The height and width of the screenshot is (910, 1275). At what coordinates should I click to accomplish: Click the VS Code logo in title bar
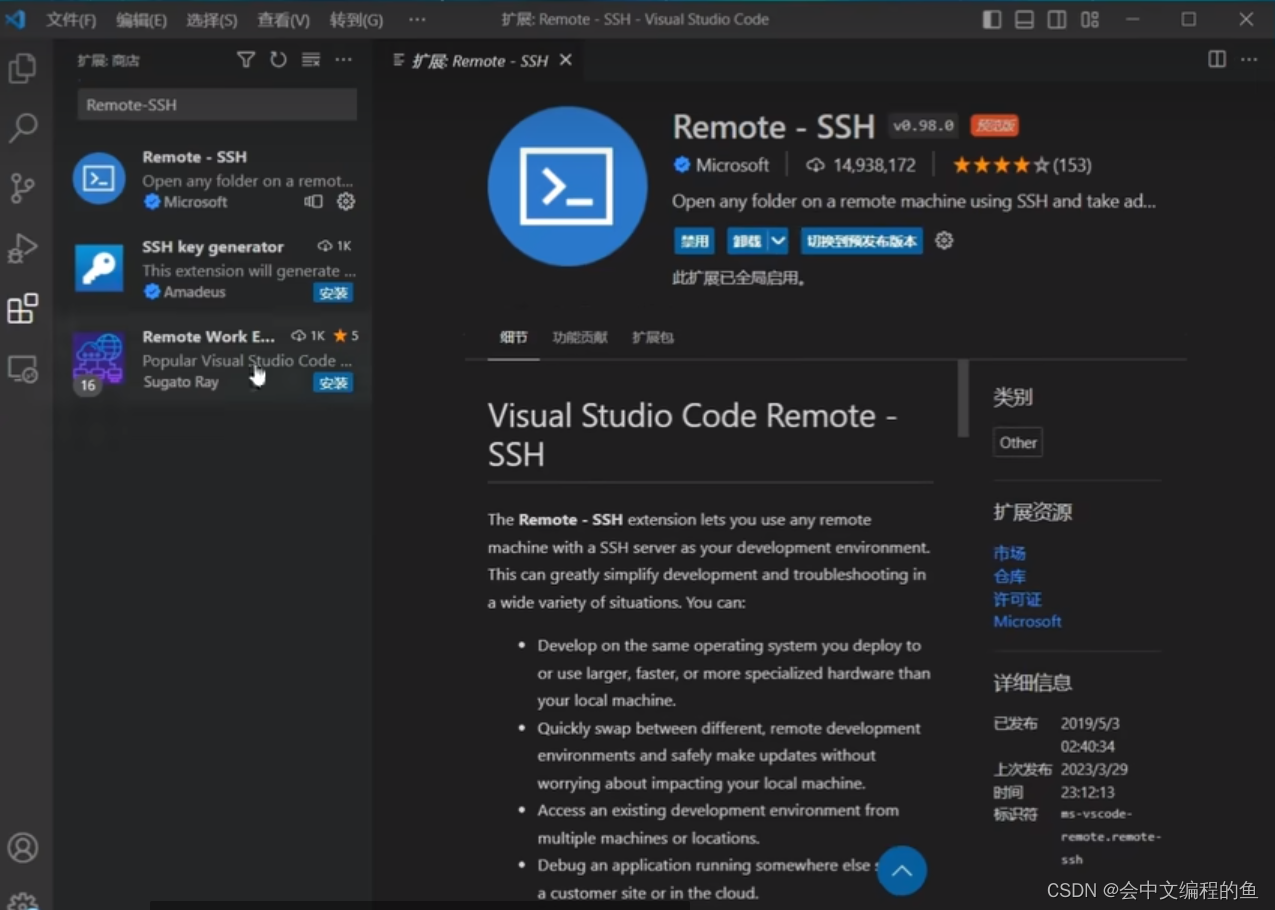(x=15, y=19)
